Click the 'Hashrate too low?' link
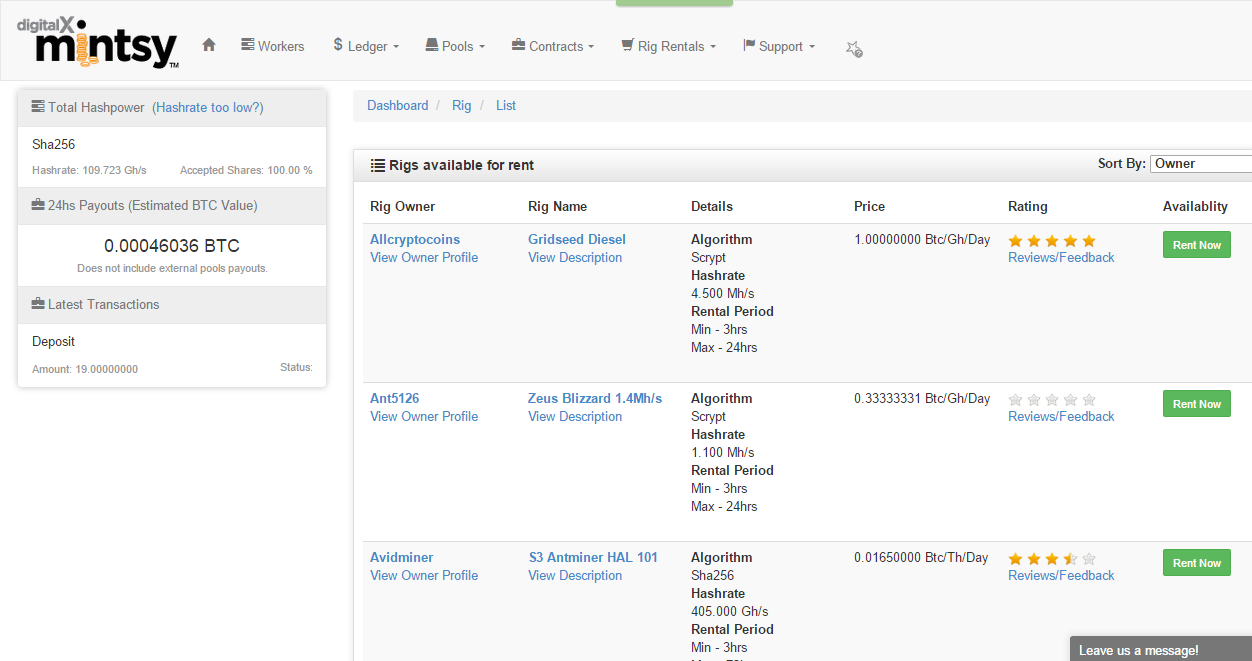1252x661 pixels. click(208, 107)
